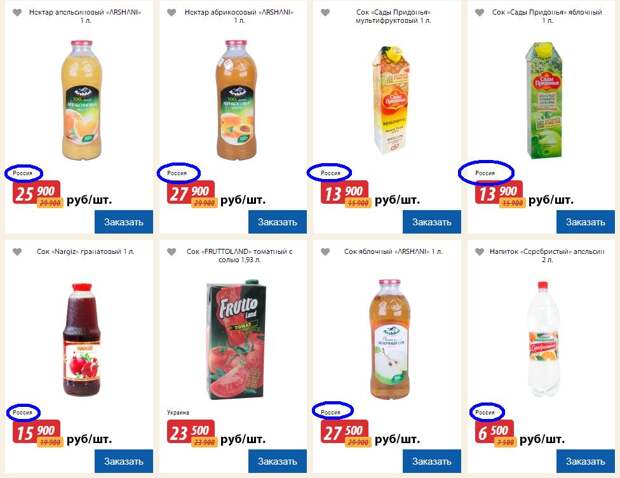Mark Сады Придонья apple juice as favorite
The width and height of the screenshot is (620, 478).
pos(479,13)
